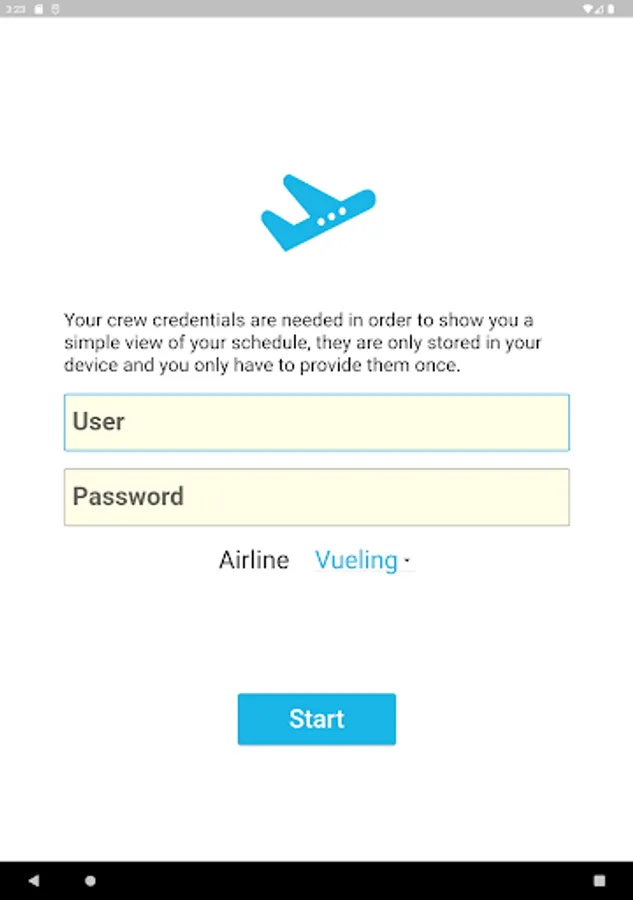
Task: Tap the word Start on the blue button
Action: point(316,719)
